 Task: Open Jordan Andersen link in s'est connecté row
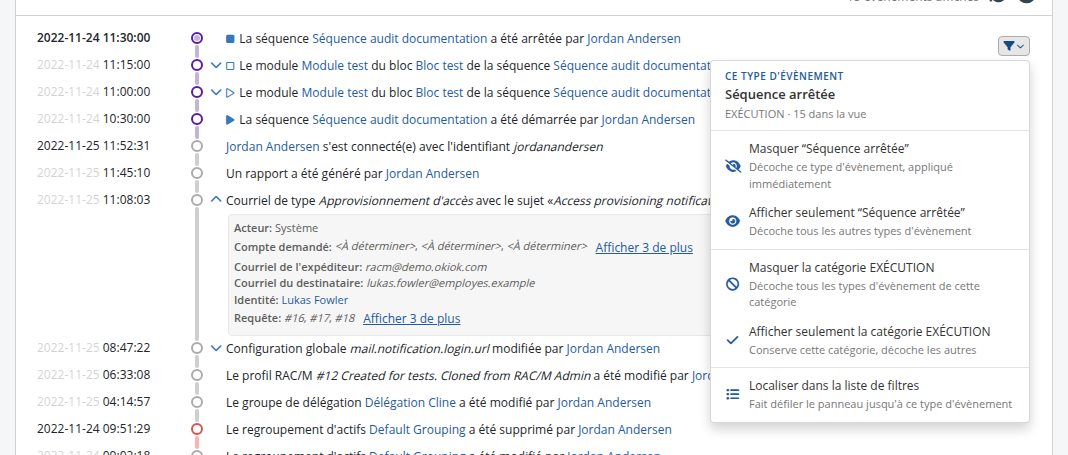pos(272,146)
